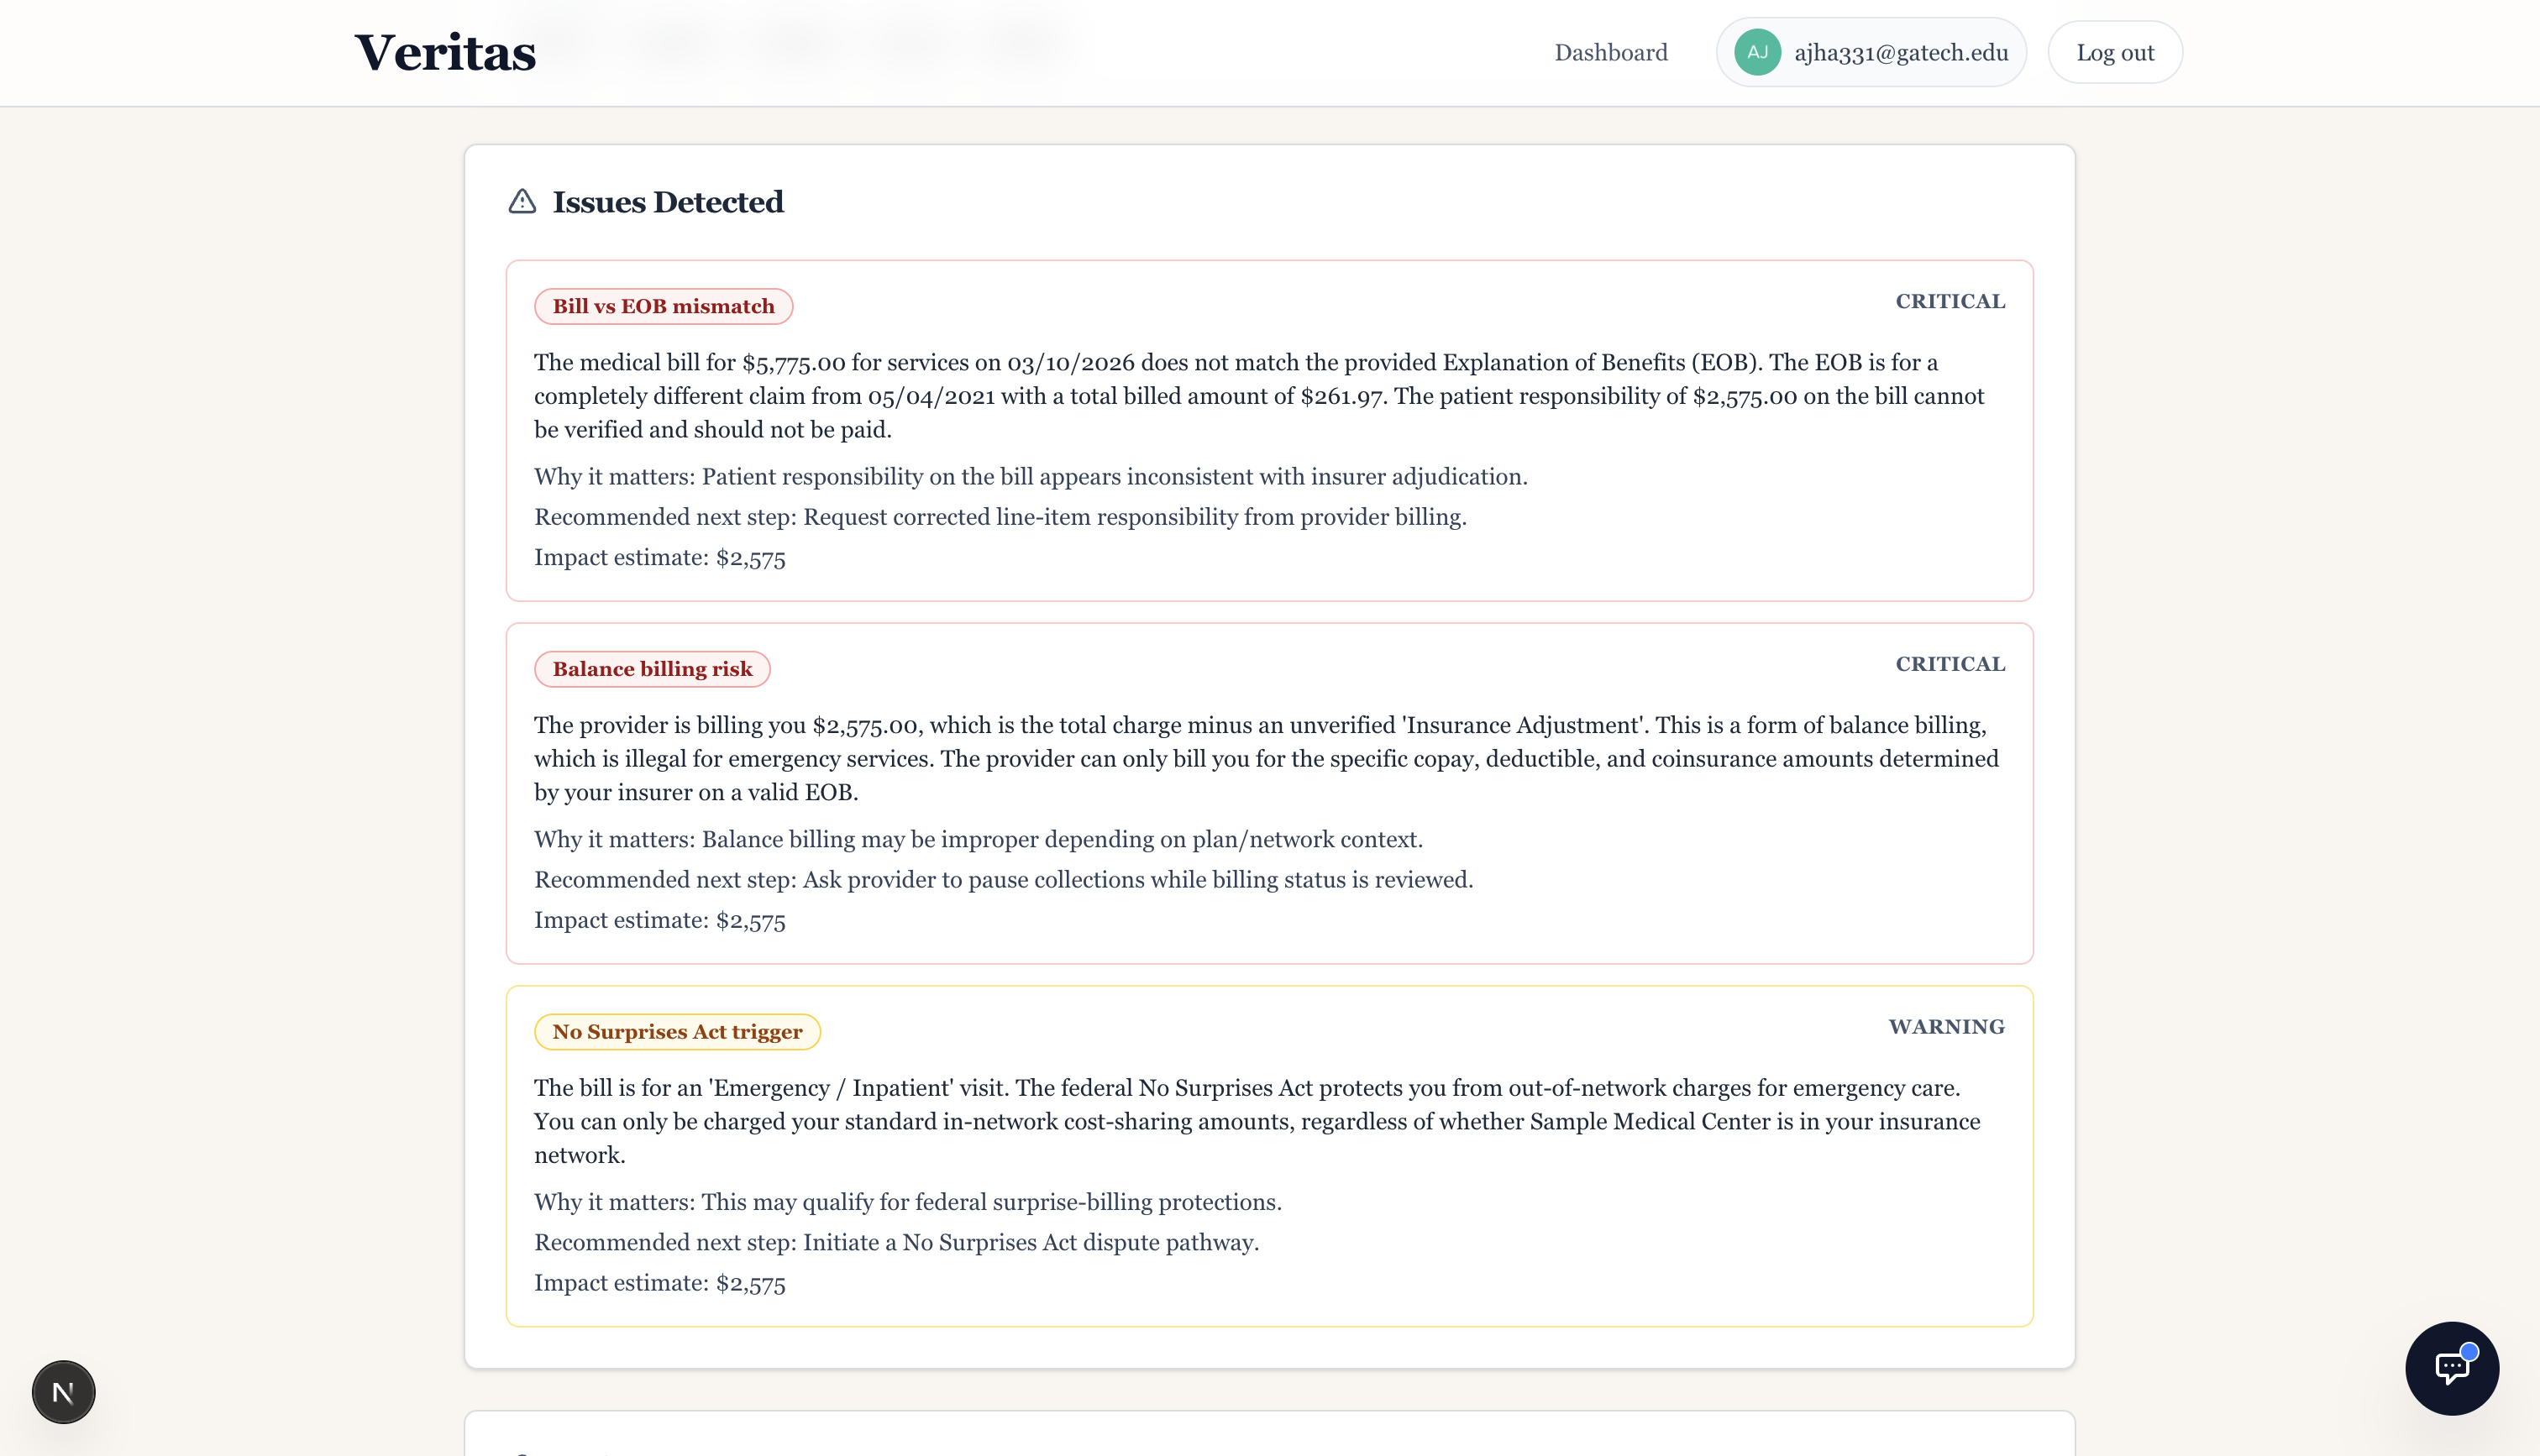Open the Dashboard nav link
Image resolution: width=2540 pixels, height=1456 pixels.
pos(1610,52)
